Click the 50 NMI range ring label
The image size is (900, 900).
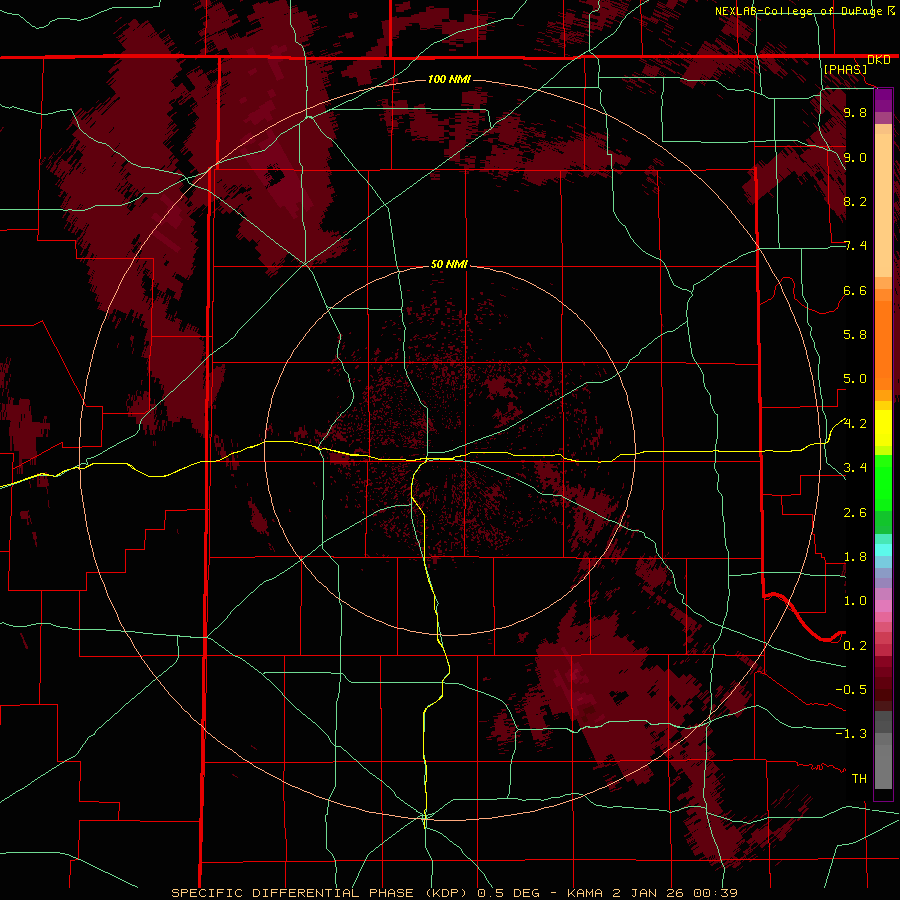tap(449, 265)
